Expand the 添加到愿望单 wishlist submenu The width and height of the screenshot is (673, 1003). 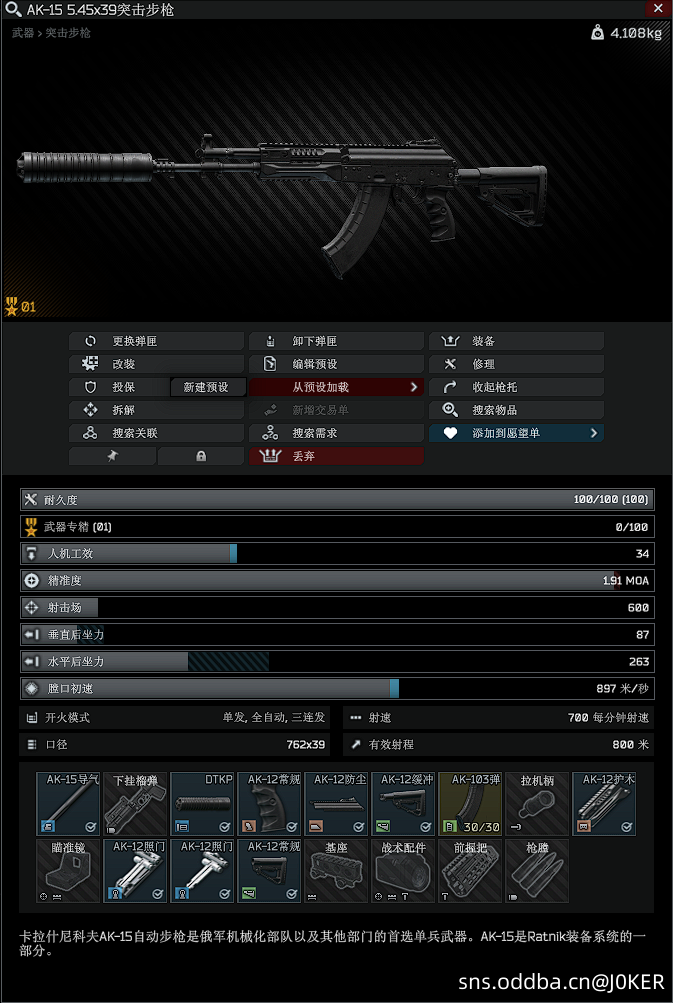point(516,433)
